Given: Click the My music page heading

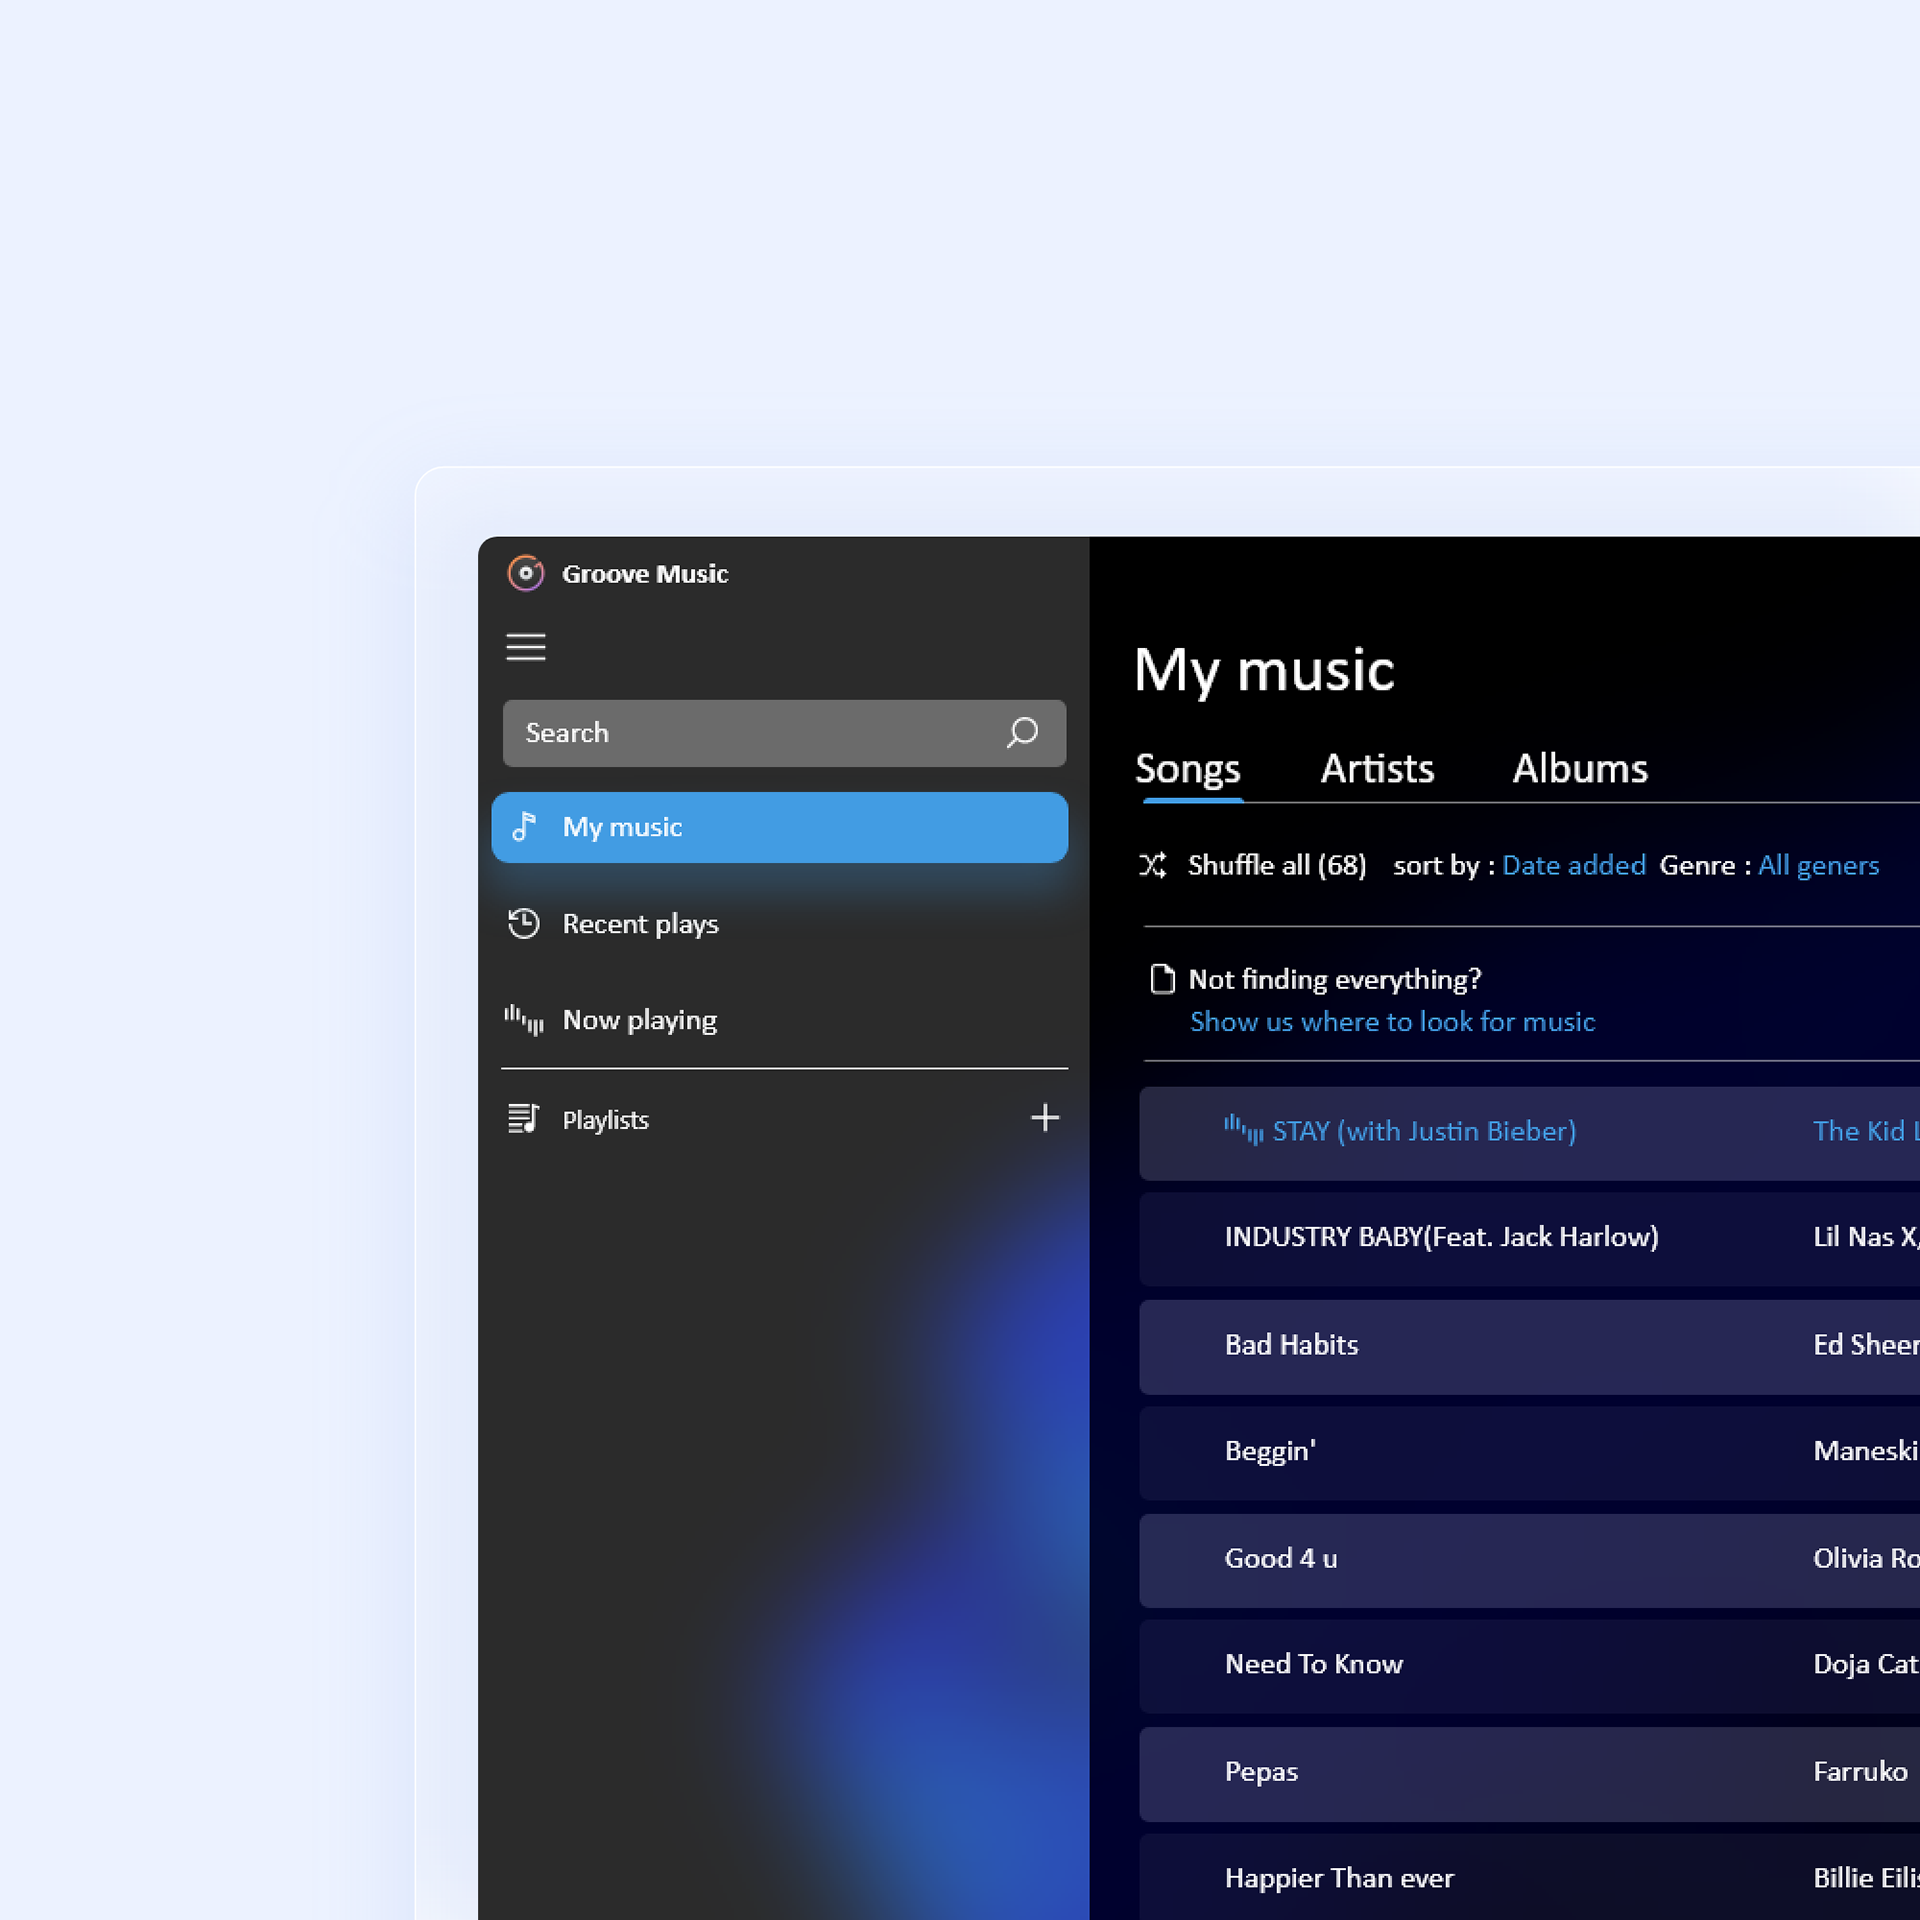Looking at the screenshot, I should (x=1264, y=670).
